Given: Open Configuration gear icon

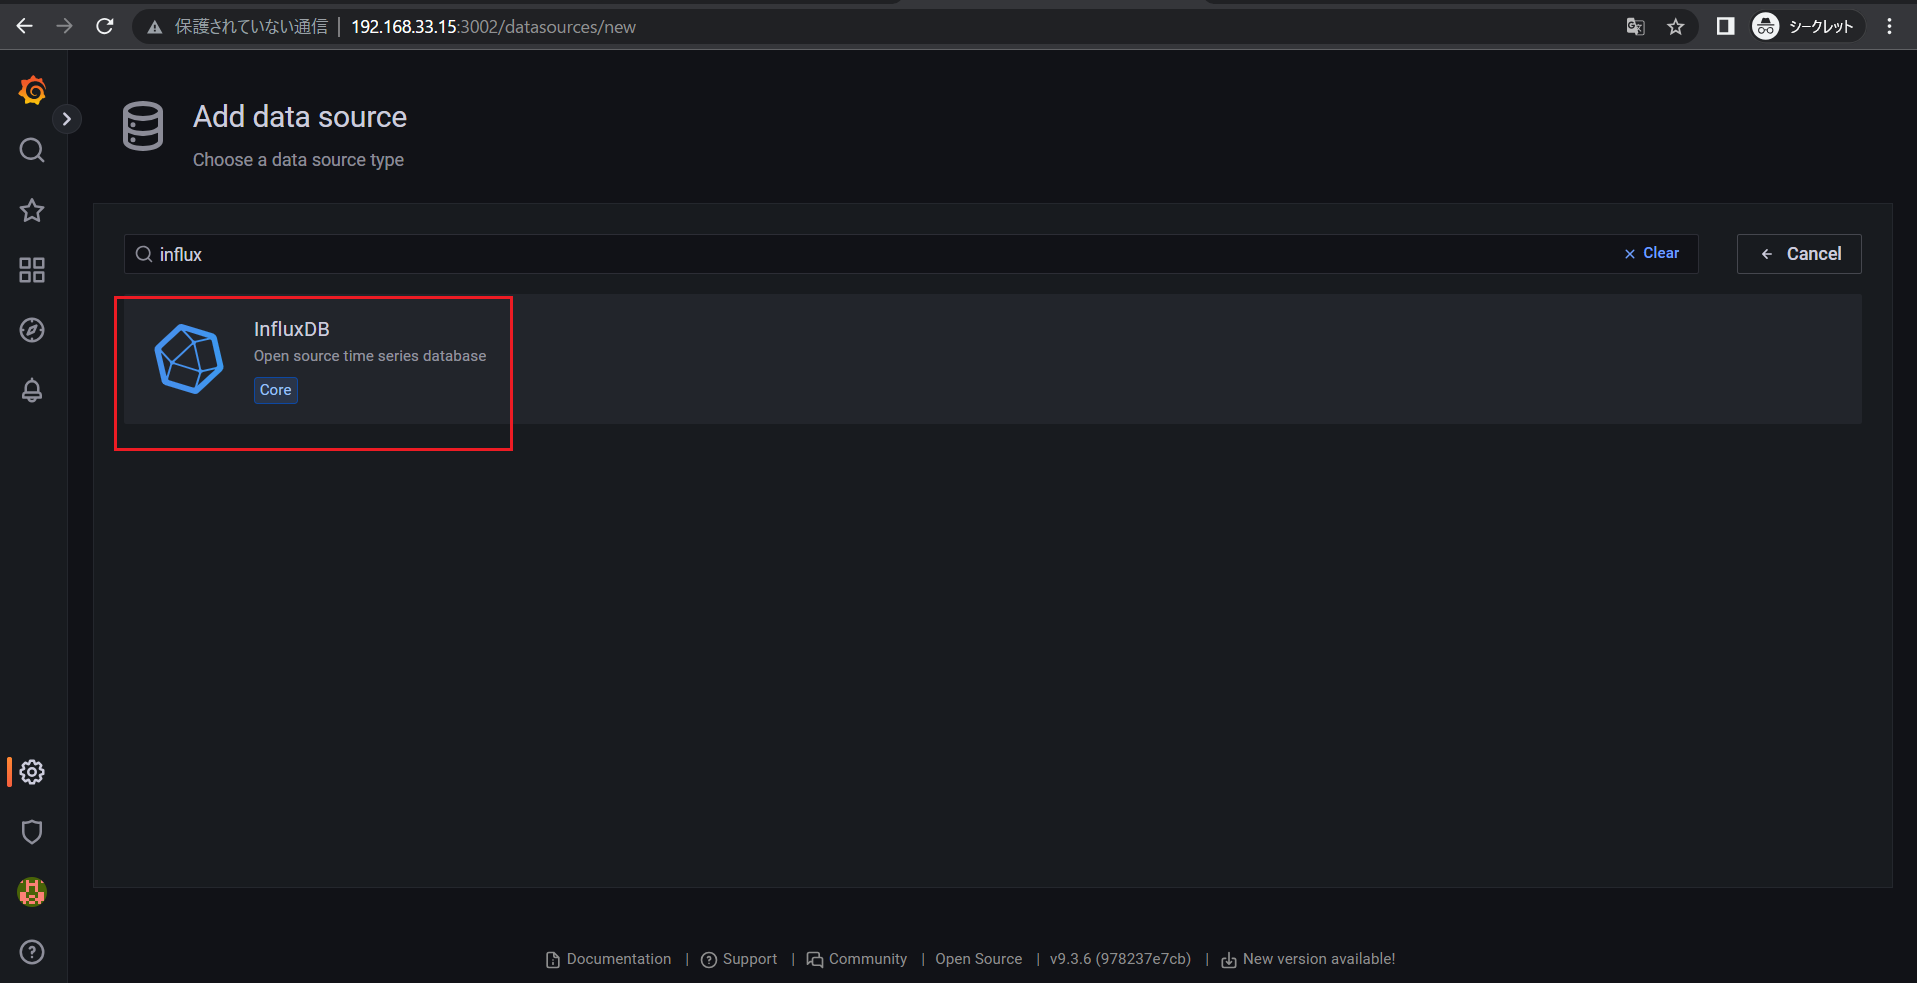Looking at the screenshot, I should [x=32, y=772].
